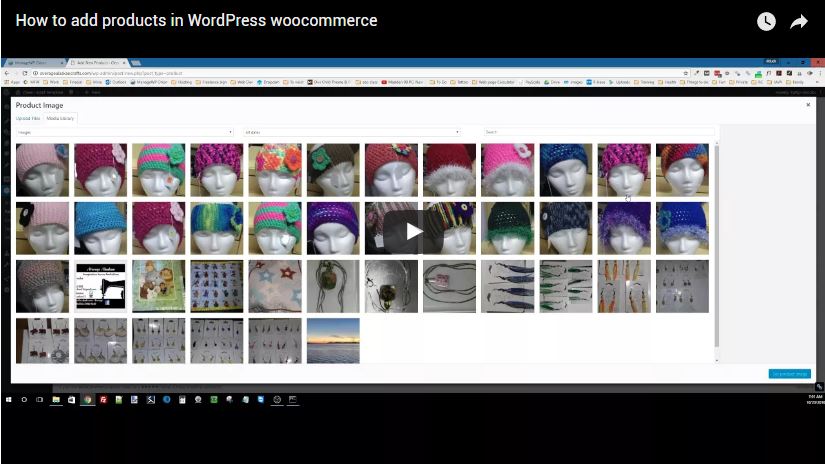Click the browser back arrow

point(7,73)
